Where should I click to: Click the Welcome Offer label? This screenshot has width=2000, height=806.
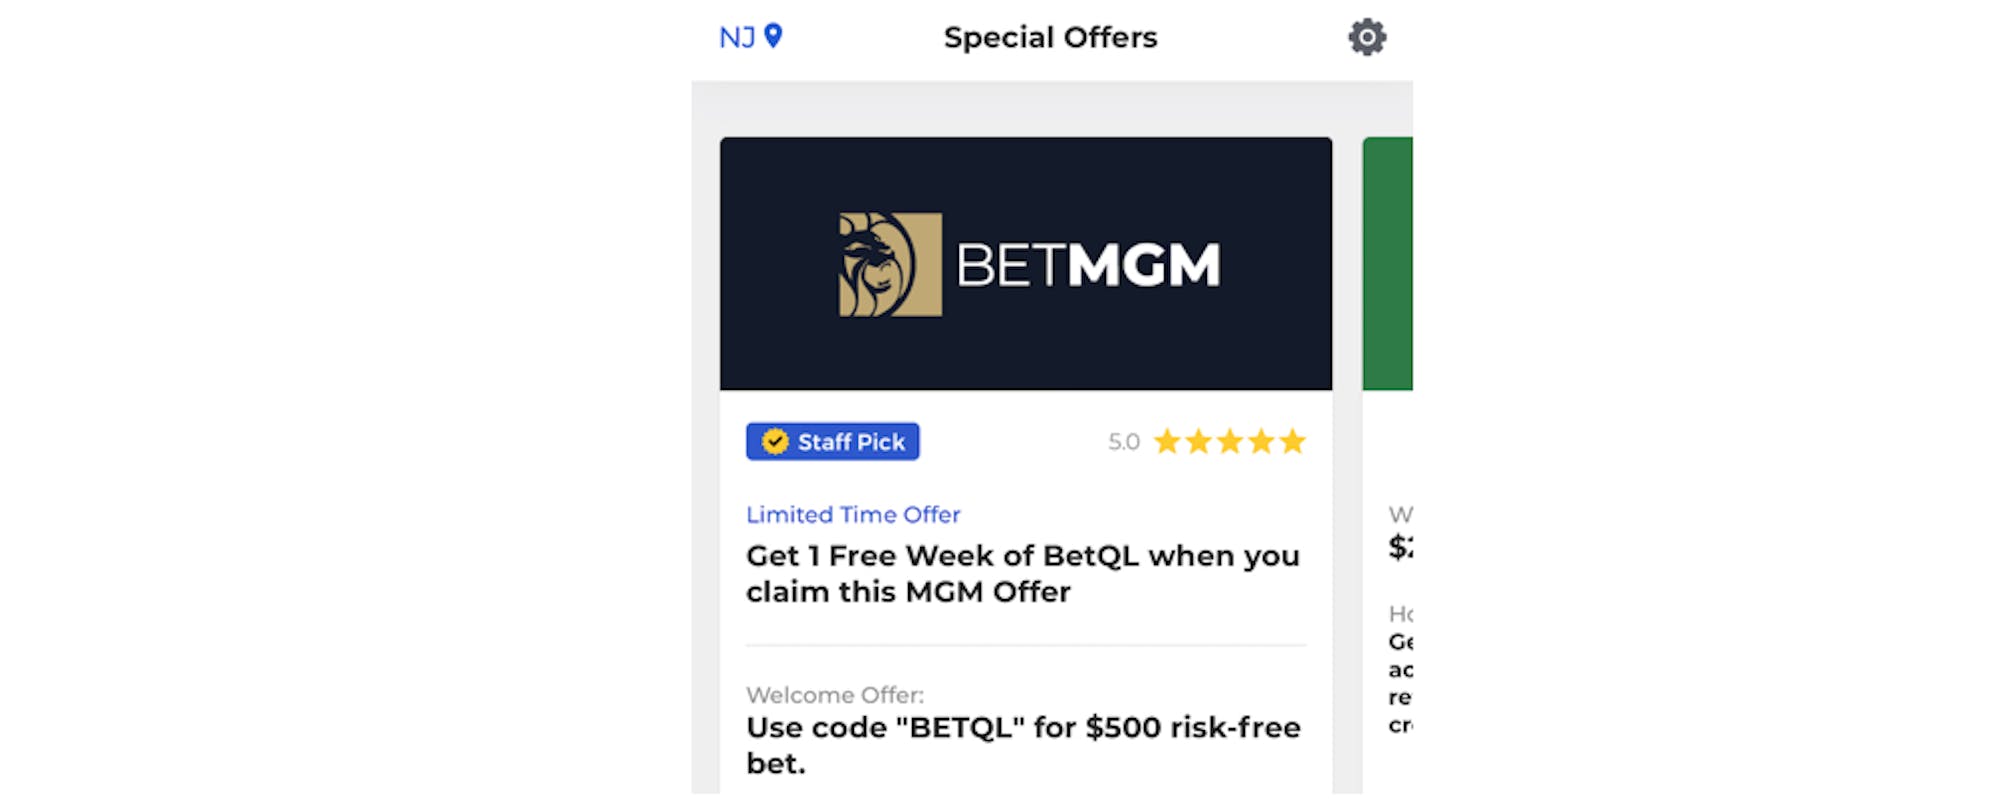[835, 695]
